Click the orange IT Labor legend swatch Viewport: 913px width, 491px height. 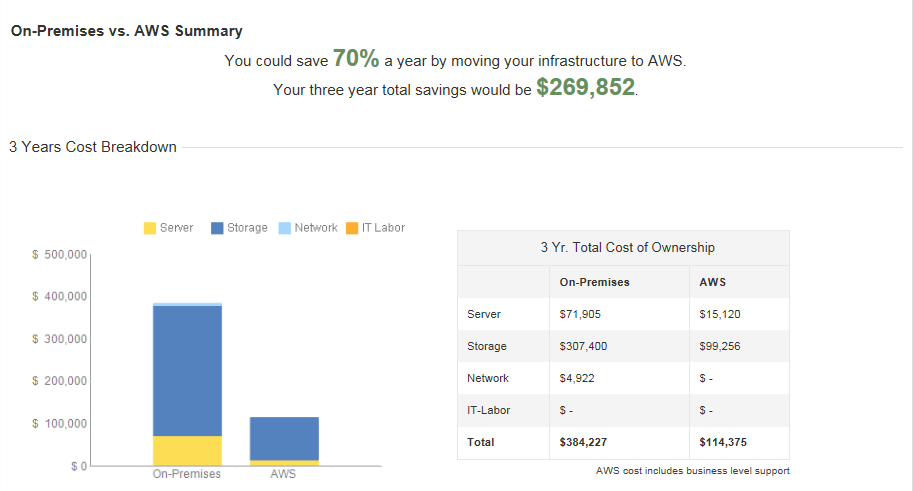351,228
